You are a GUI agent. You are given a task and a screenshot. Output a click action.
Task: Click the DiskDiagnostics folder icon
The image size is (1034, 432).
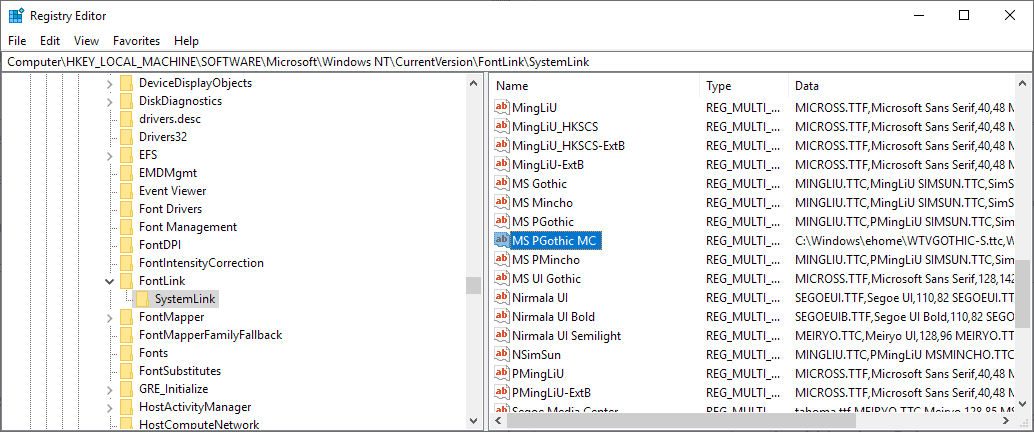click(x=127, y=101)
